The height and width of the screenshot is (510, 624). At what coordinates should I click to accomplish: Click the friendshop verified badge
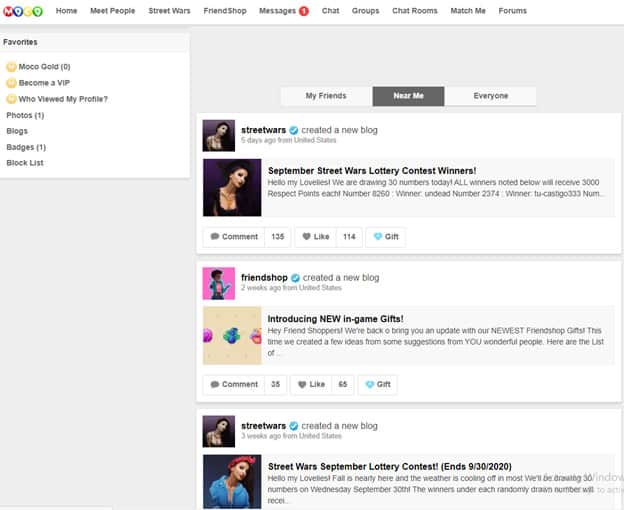(295, 278)
